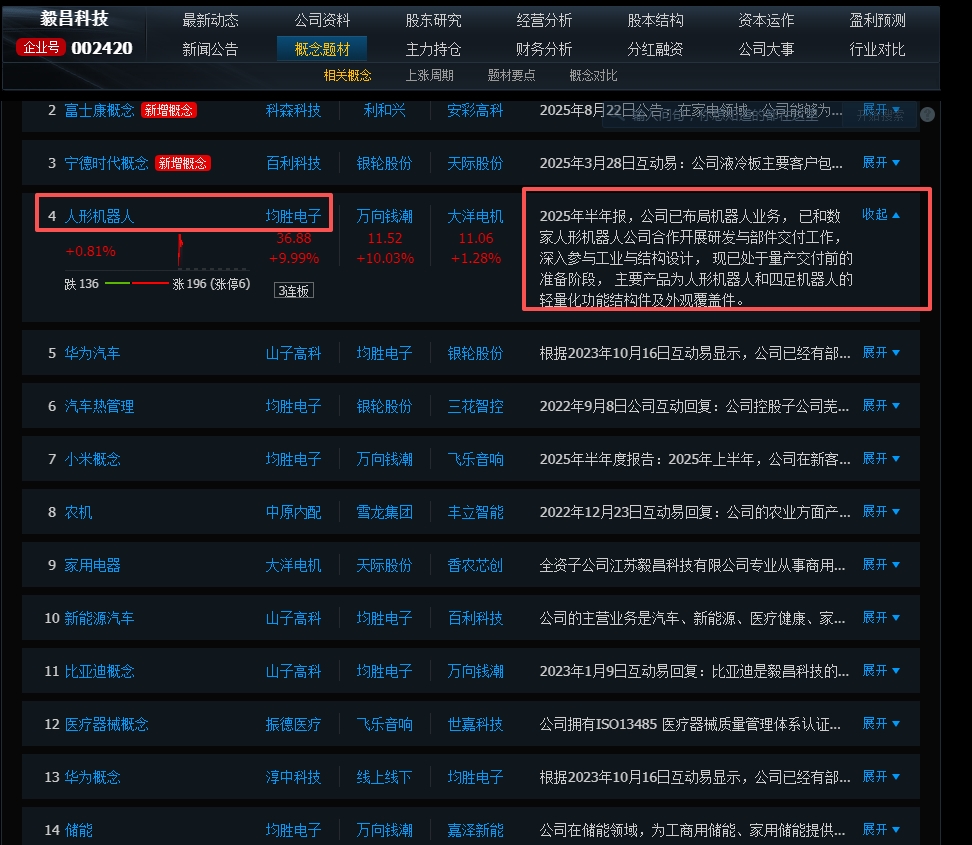Open the 新能源汽车 concept link
This screenshot has height=845, width=972.
click(x=99, y=618)
